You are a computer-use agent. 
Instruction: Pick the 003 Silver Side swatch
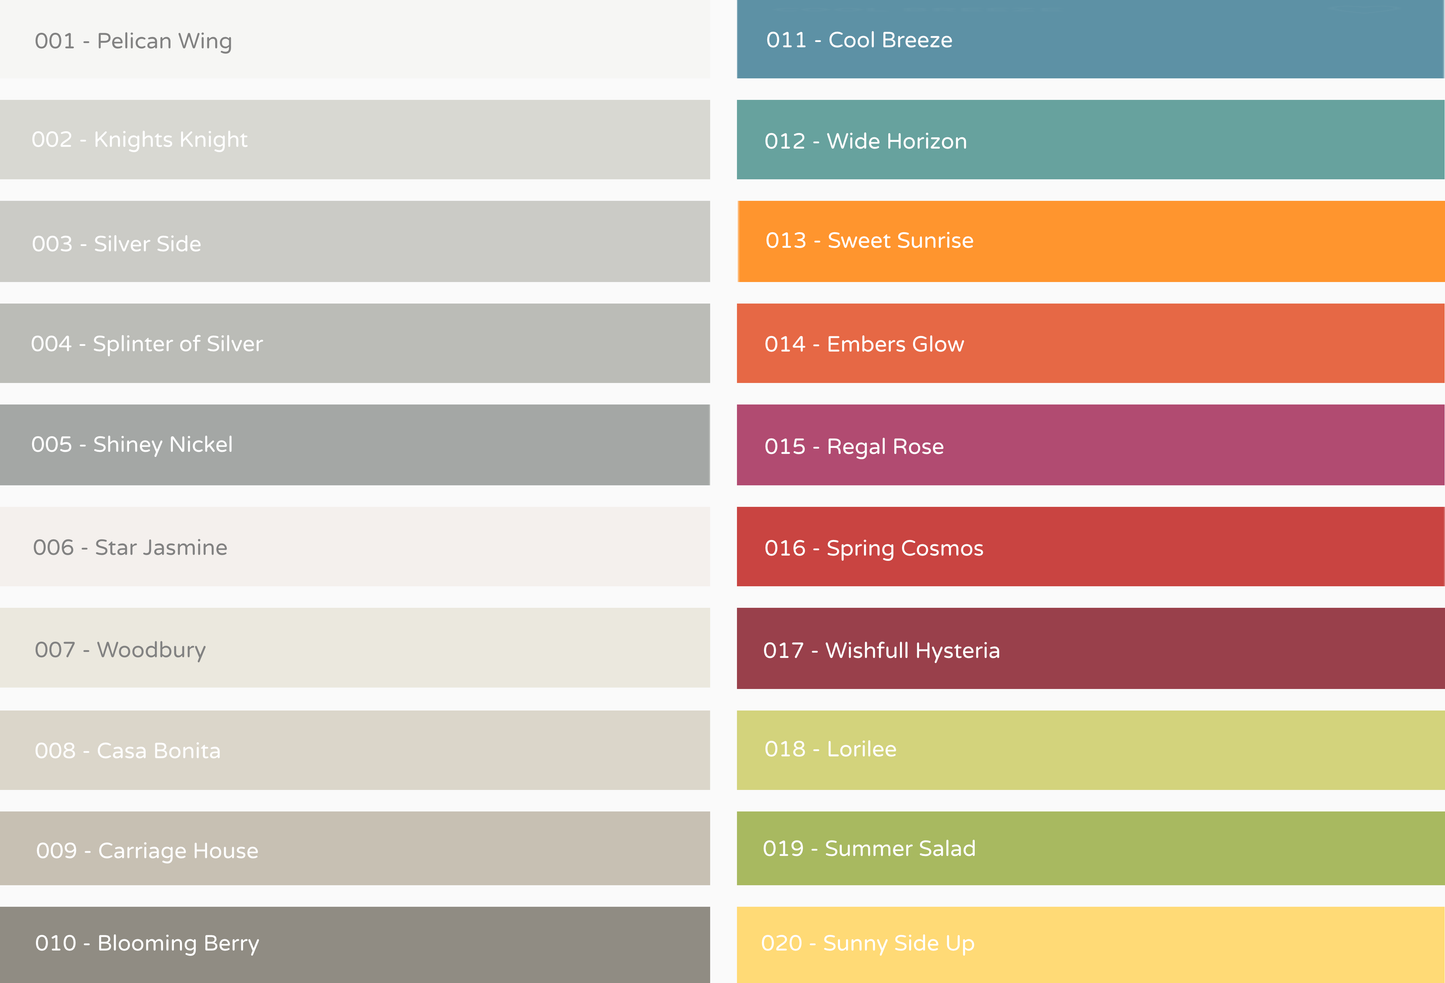pos(355,242)
